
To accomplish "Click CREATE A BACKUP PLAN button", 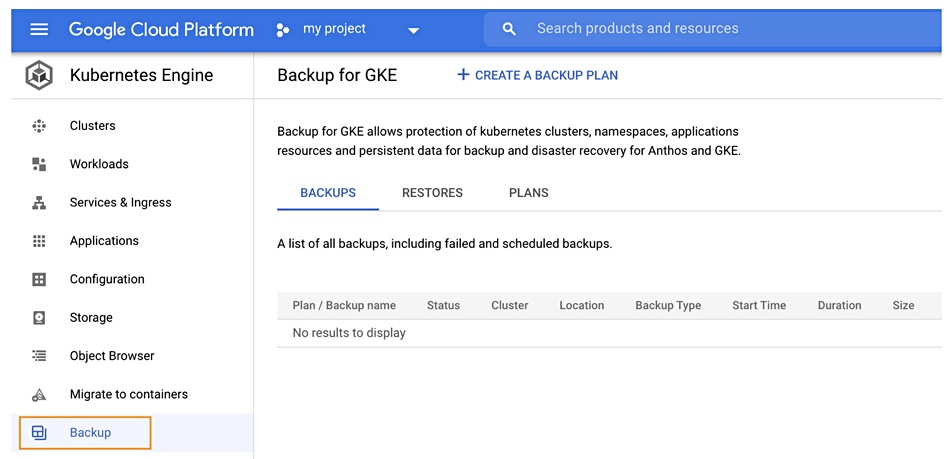I will tap(537, 76).
